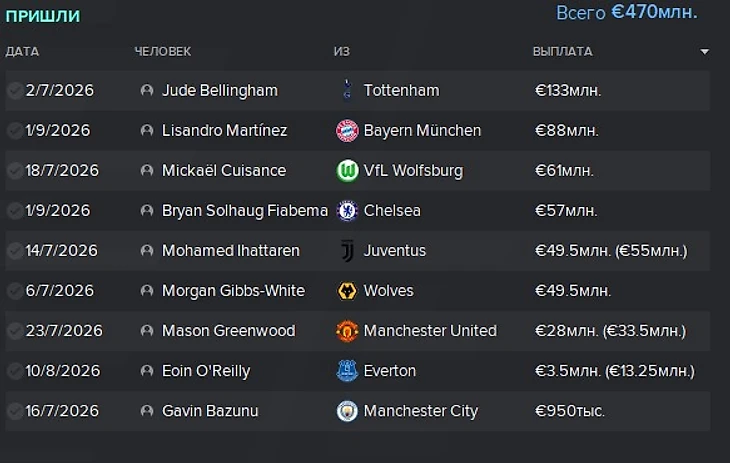Click the Everton club badge
The image size is (730, 463).
point(347,371)
